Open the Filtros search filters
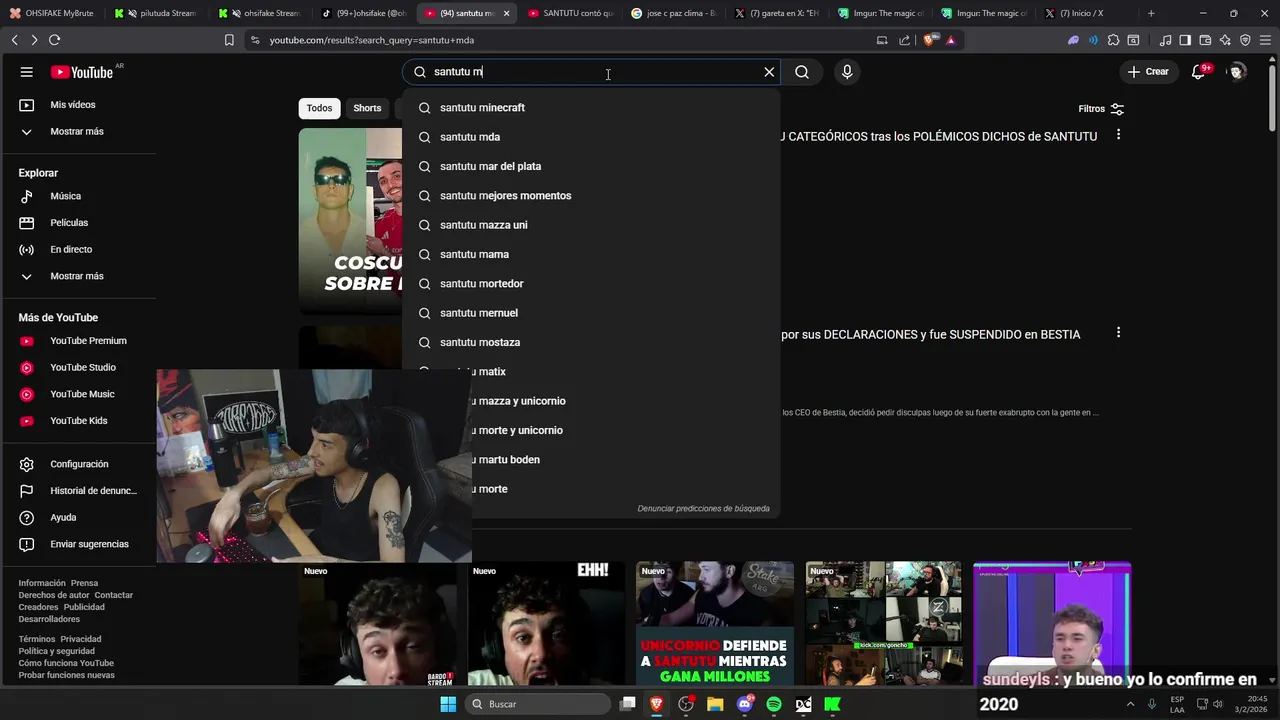This screenshot has width=1280, height=720. pos(1101,109)
